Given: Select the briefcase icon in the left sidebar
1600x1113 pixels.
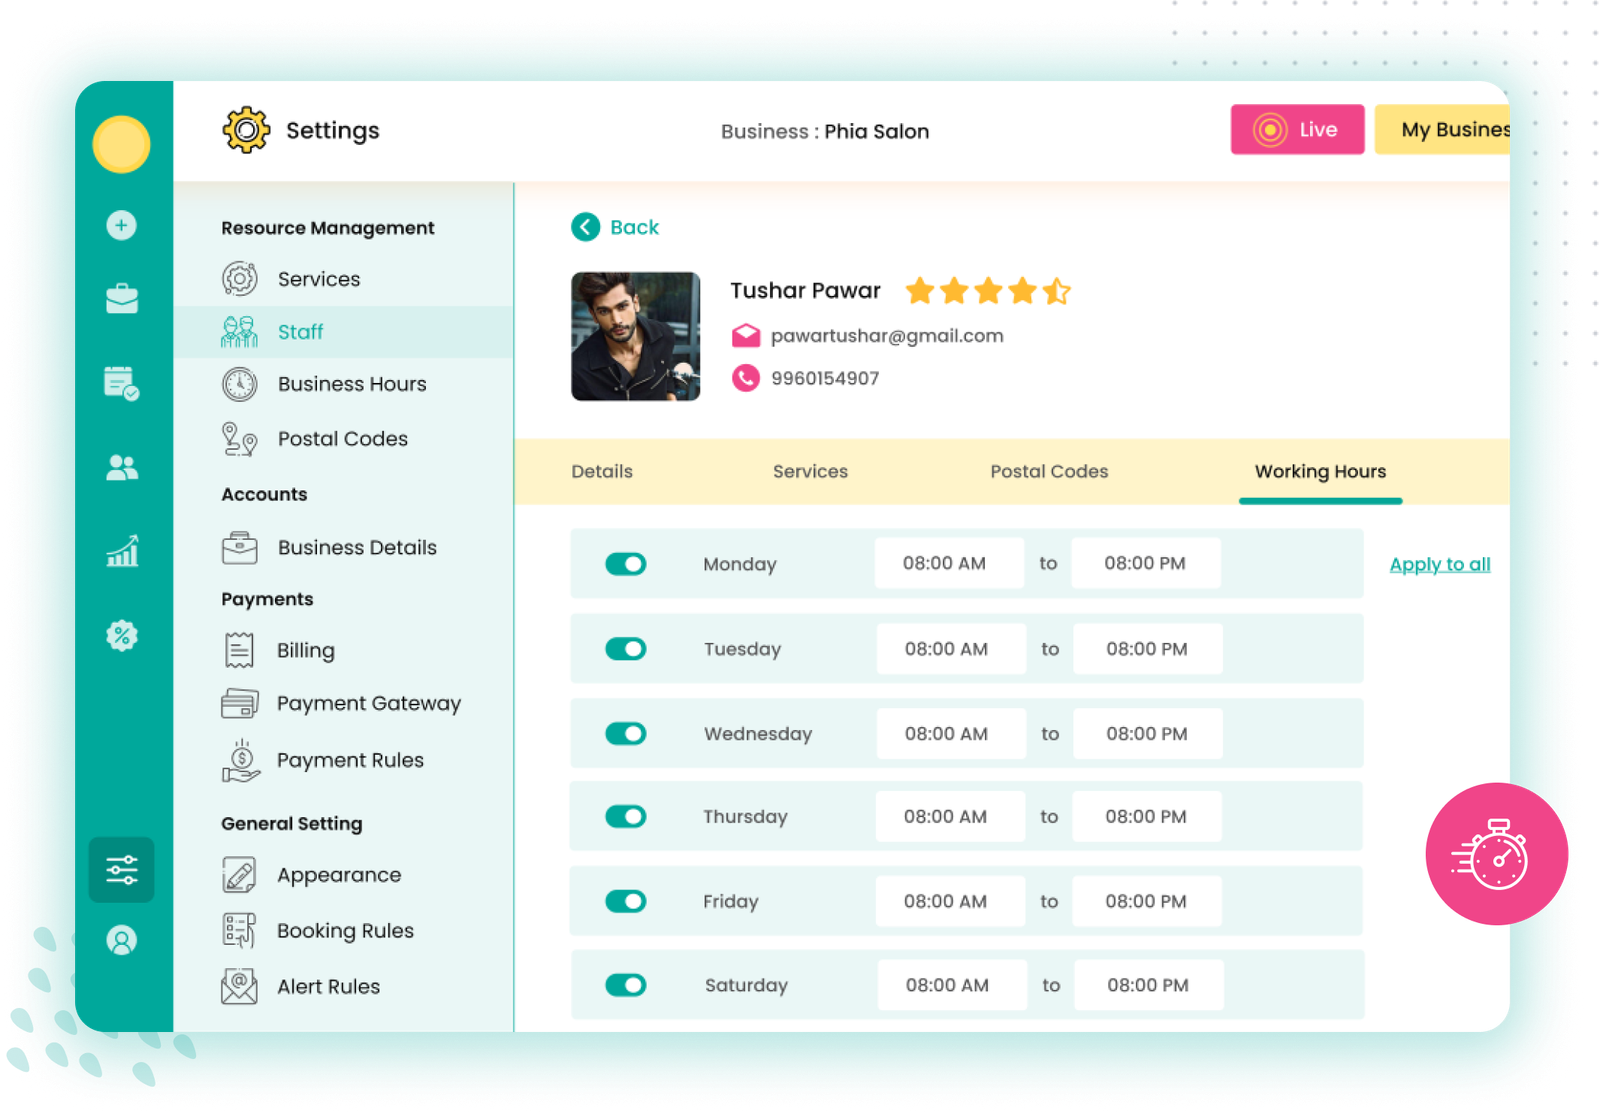Looking at the screenshot, I should pos(121,297).
